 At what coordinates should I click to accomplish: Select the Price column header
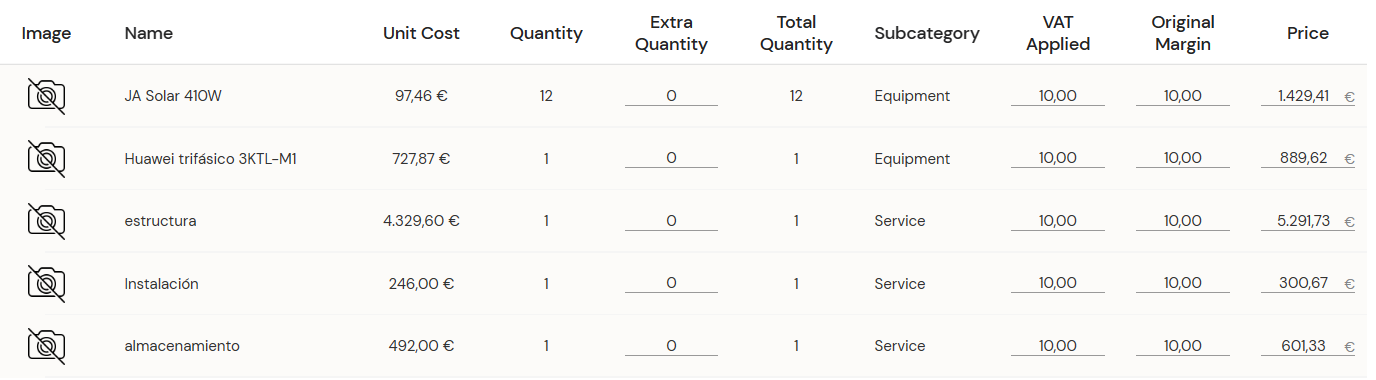coord(1308,33)
